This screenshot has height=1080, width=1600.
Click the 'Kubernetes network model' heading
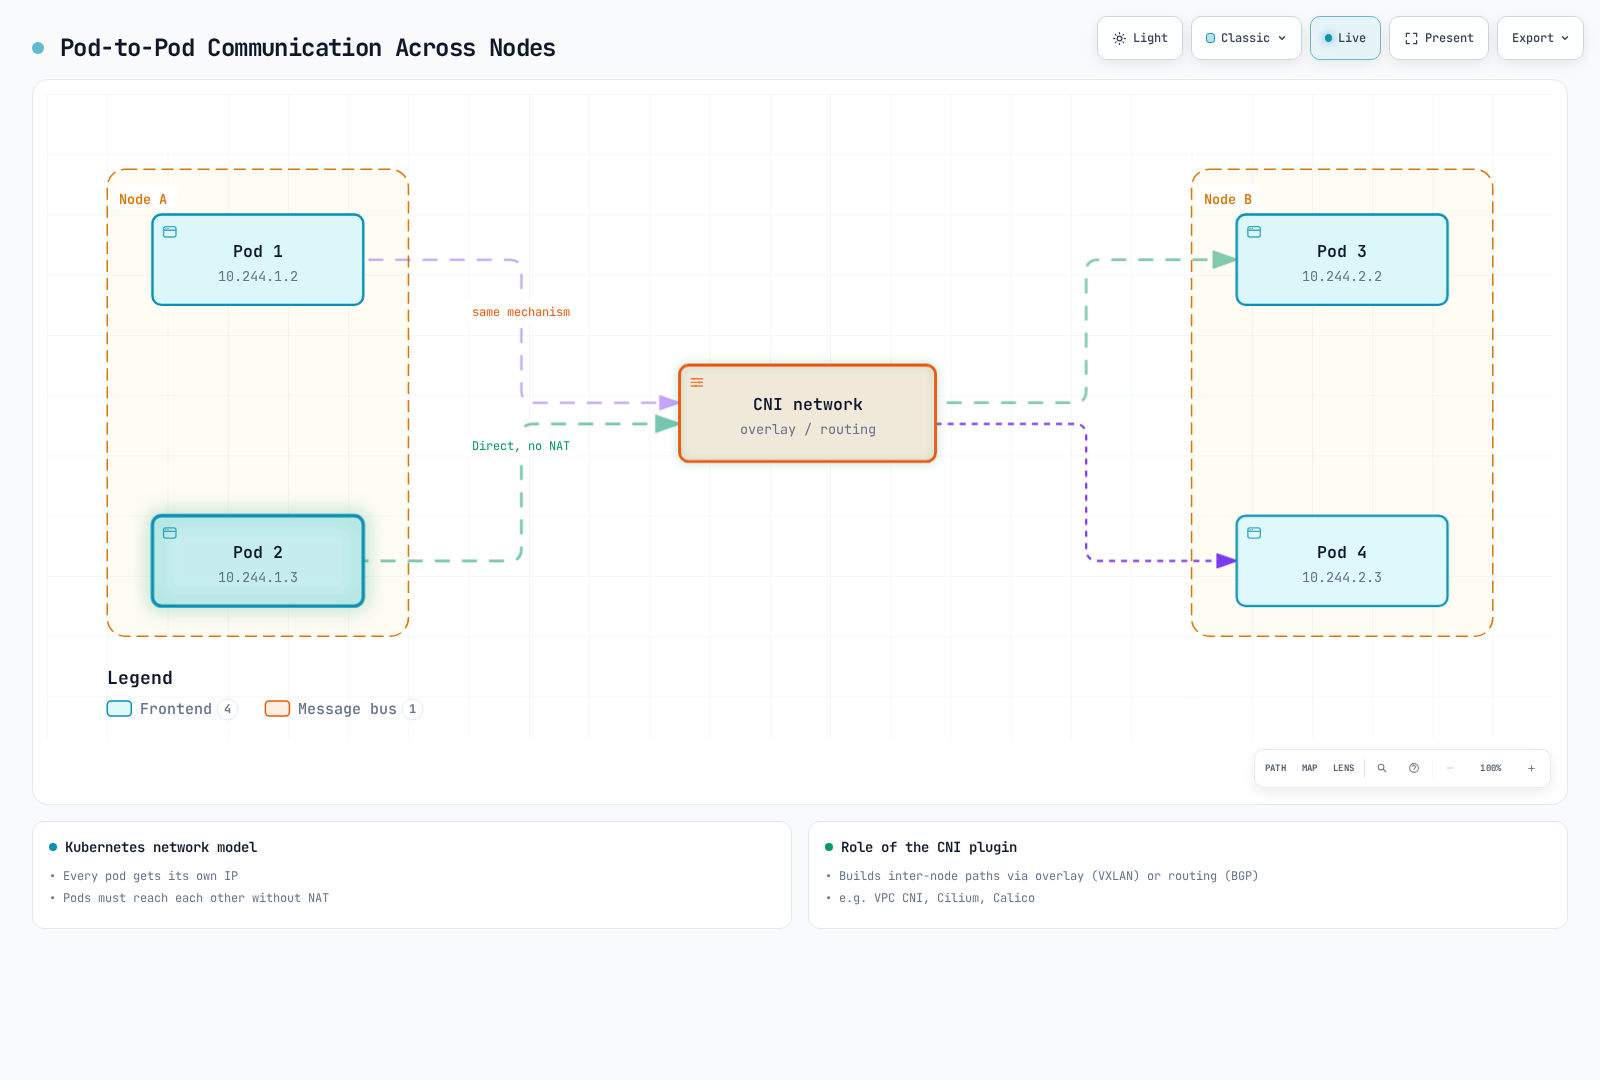161,847
